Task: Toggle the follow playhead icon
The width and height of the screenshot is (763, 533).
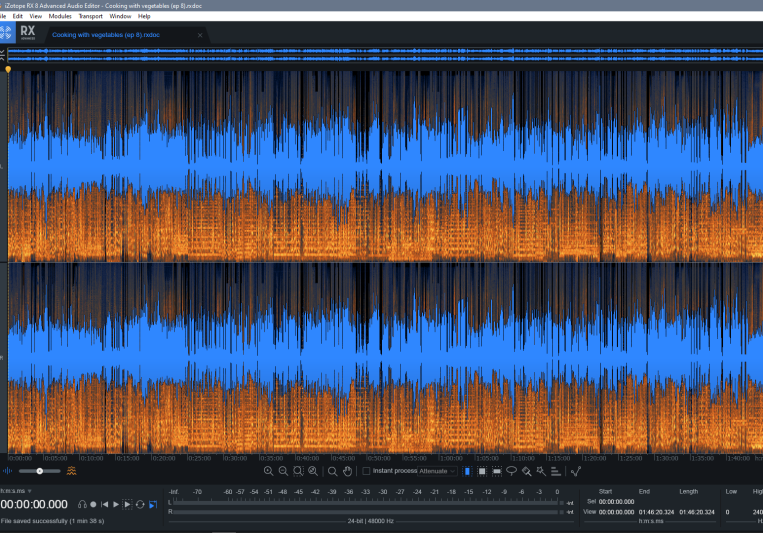Action: [x=153, y=505]
